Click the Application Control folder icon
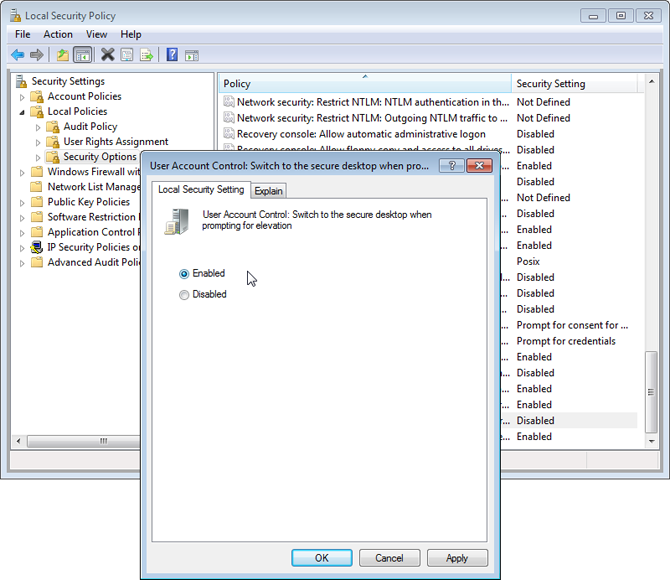670x580 pixels. pos(37,232)
